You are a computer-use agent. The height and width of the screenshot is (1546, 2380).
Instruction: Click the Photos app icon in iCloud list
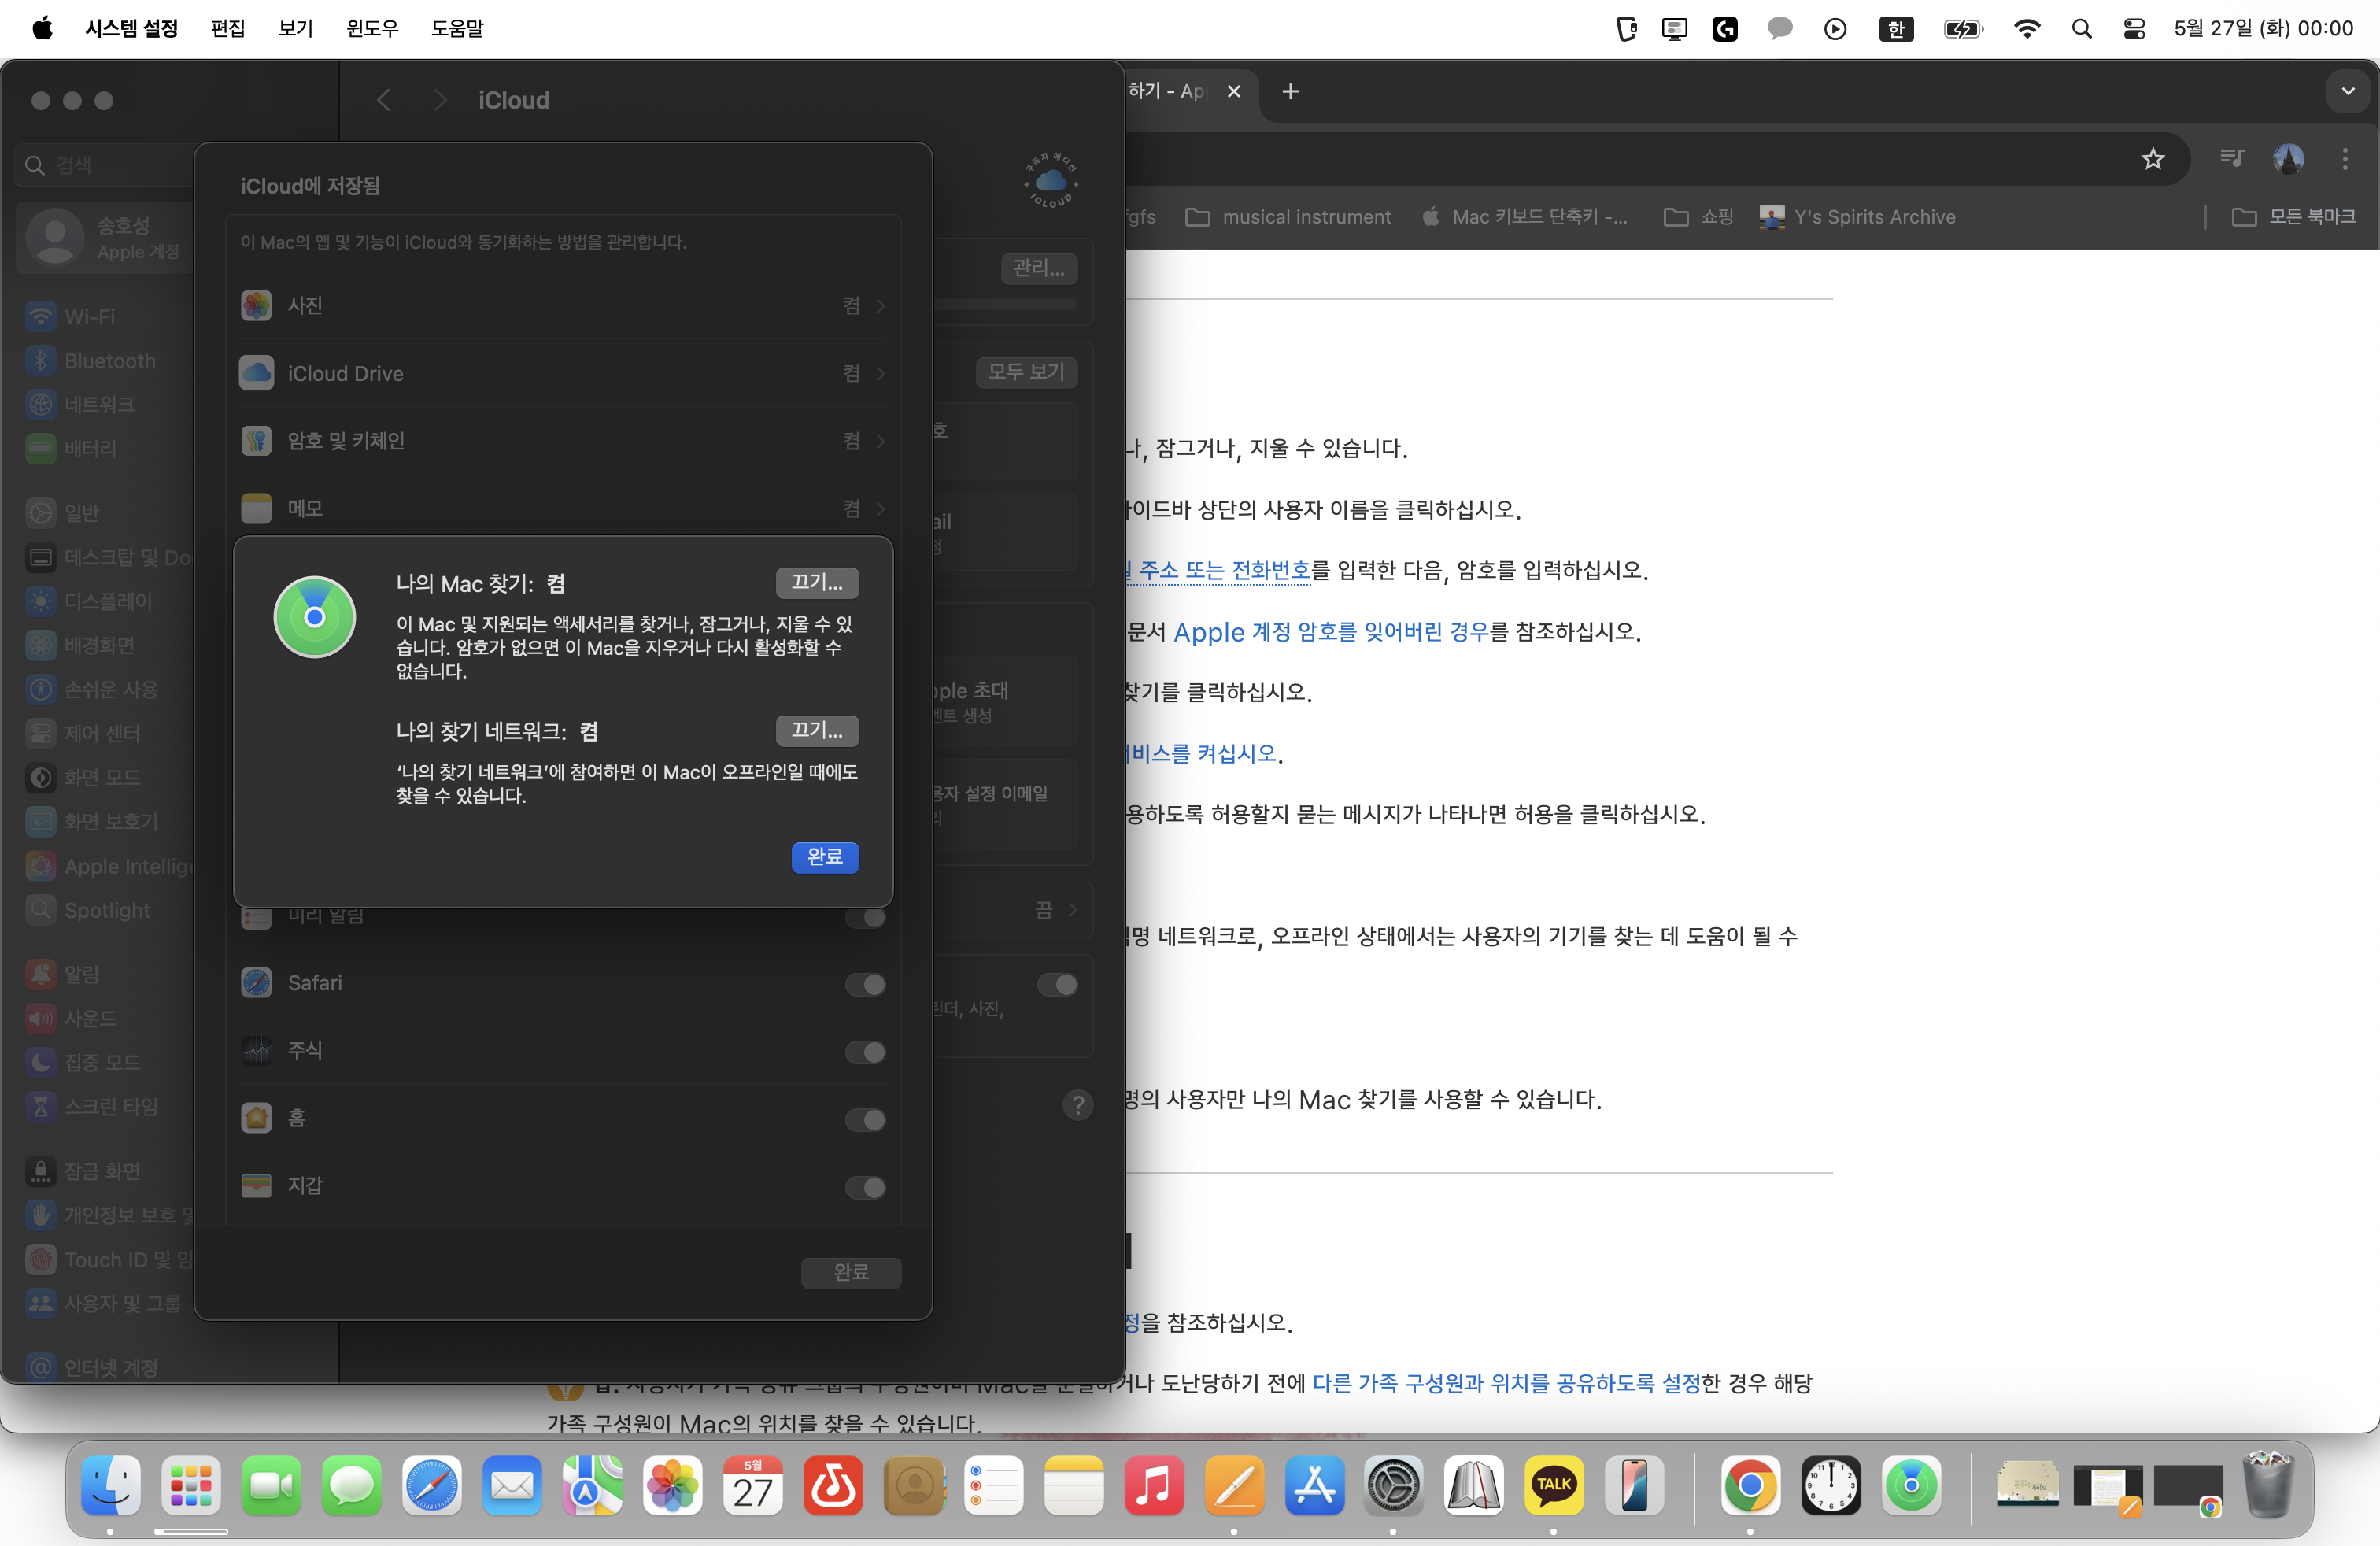coord(257,305)
